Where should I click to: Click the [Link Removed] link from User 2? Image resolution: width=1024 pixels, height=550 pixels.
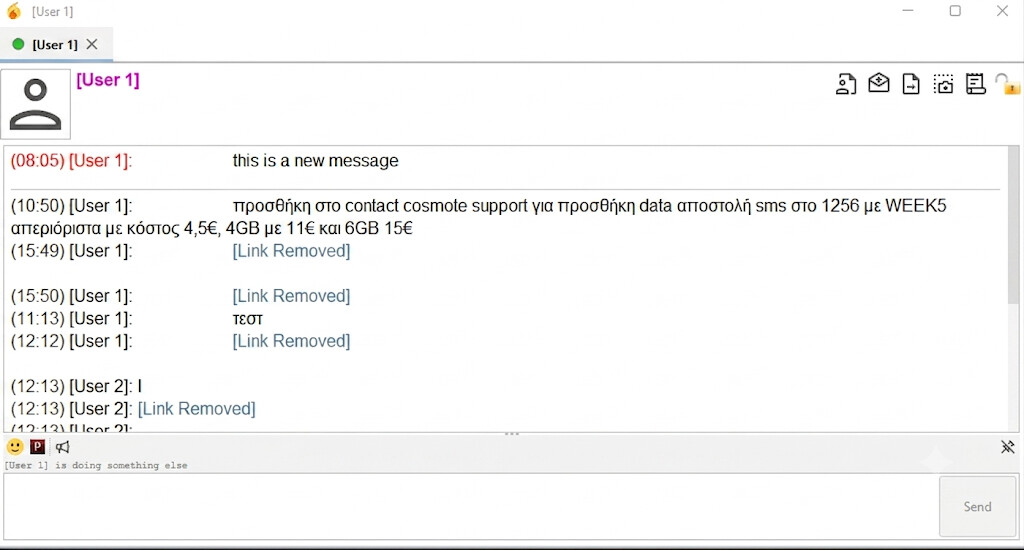pos(197,409)
